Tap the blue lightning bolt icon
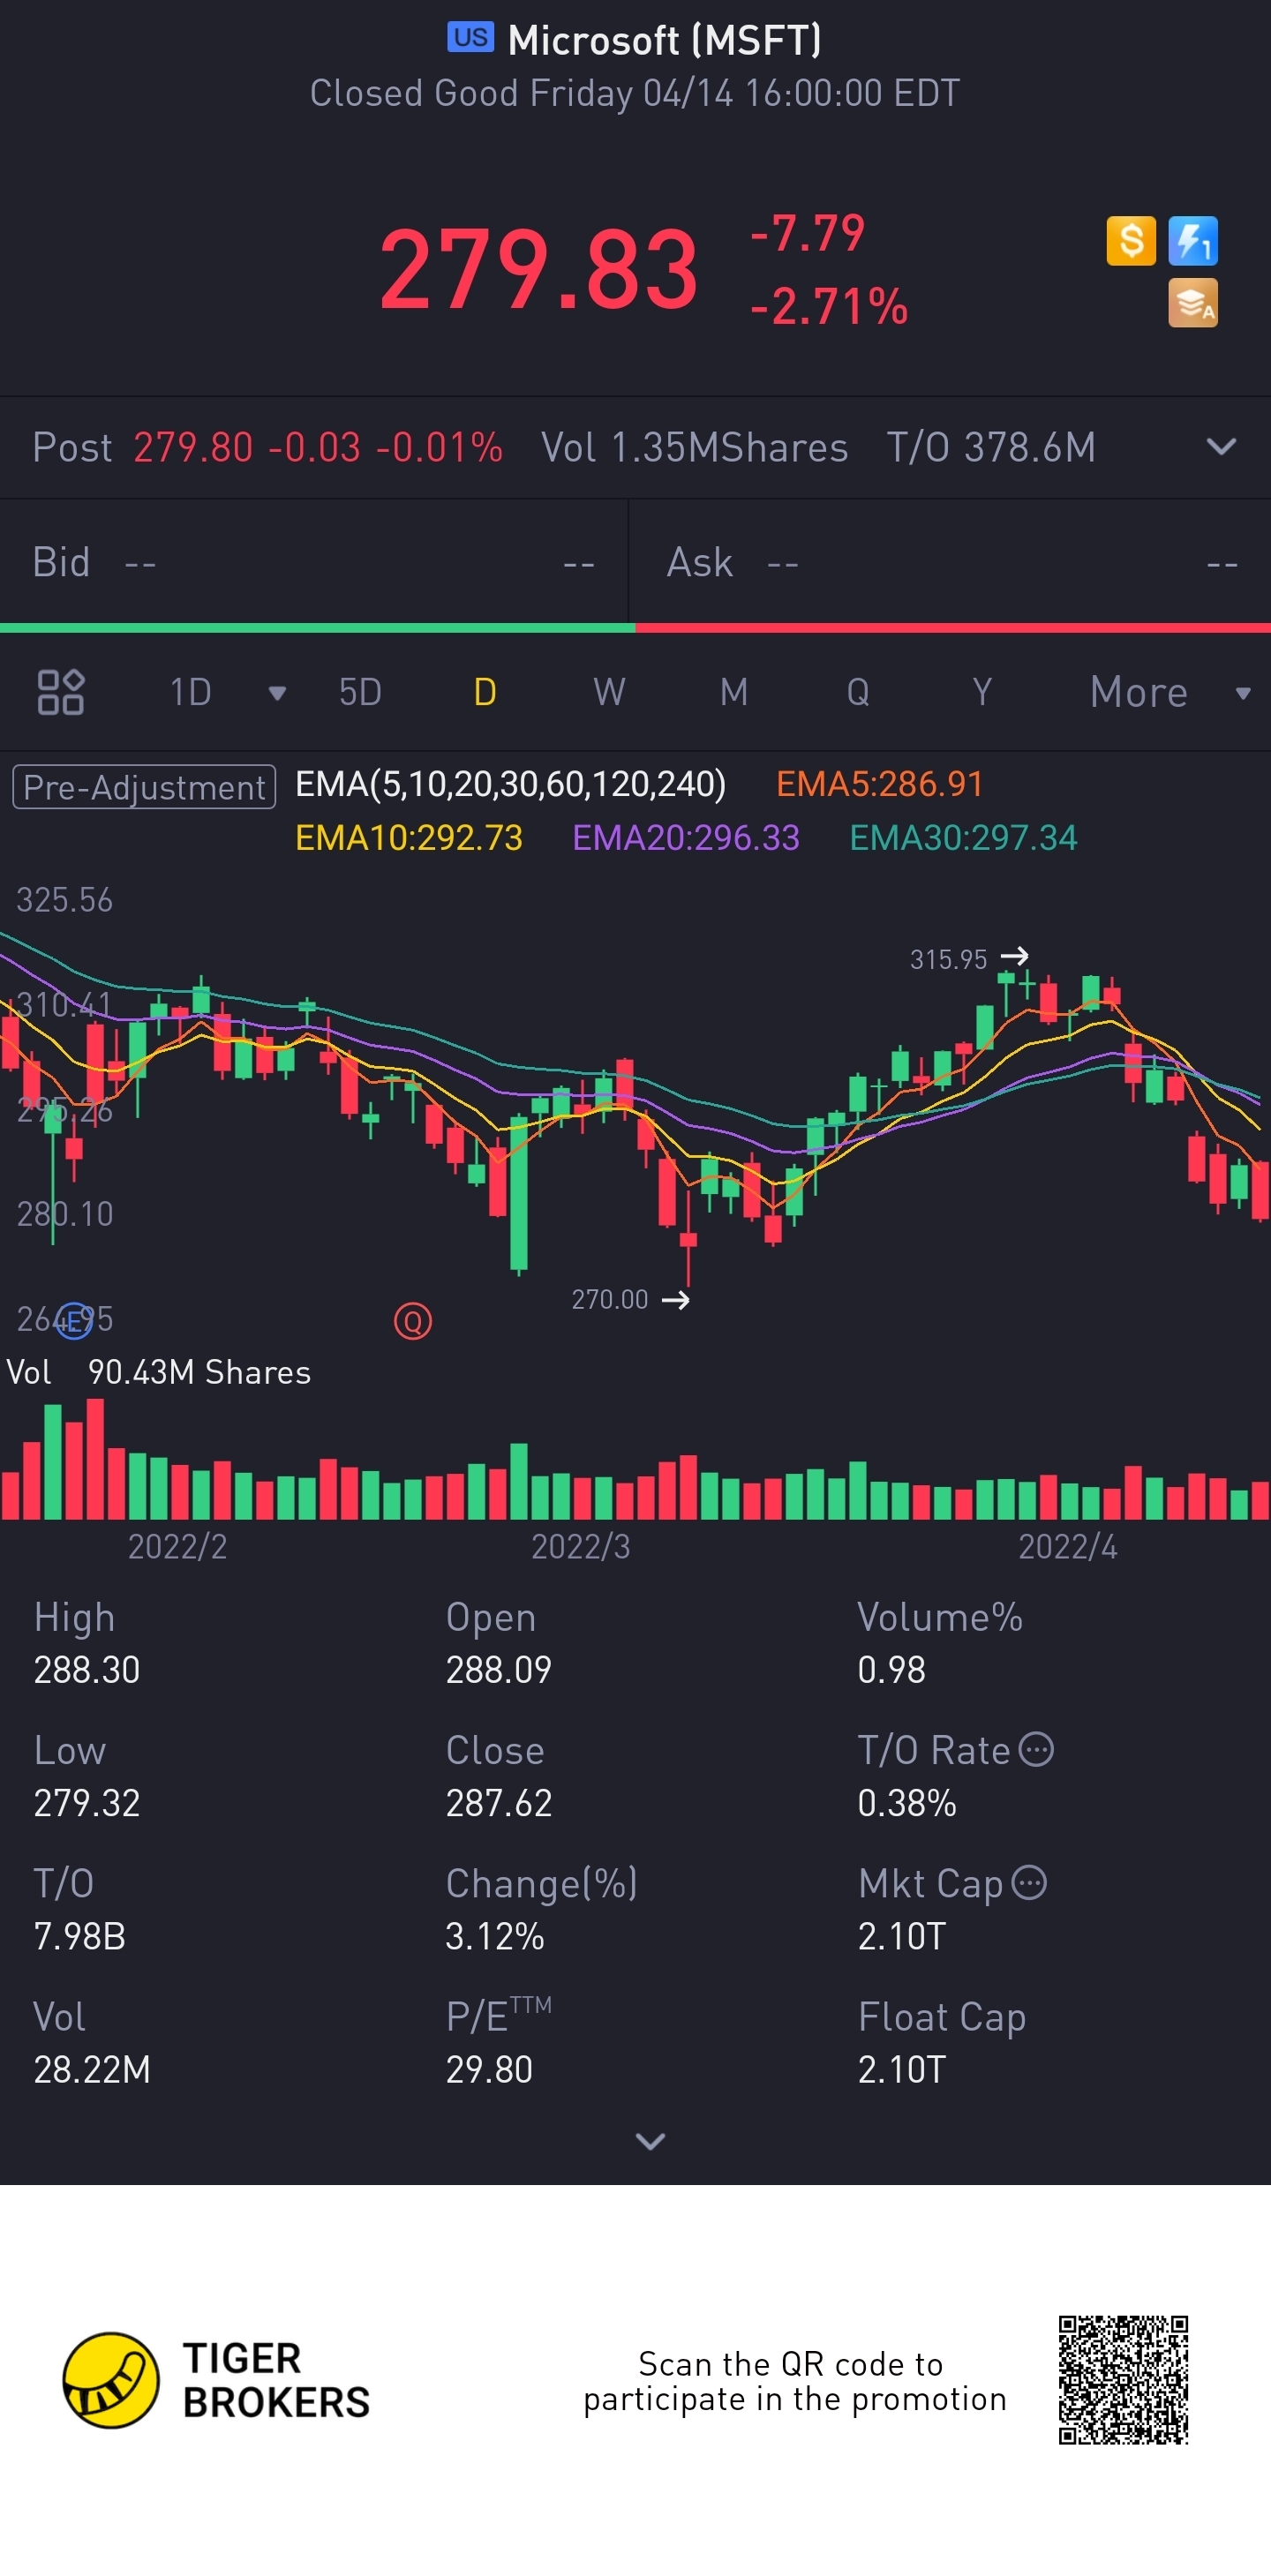The height and width of the screenshot is (2576, 1271). [x=1193, y=241]
